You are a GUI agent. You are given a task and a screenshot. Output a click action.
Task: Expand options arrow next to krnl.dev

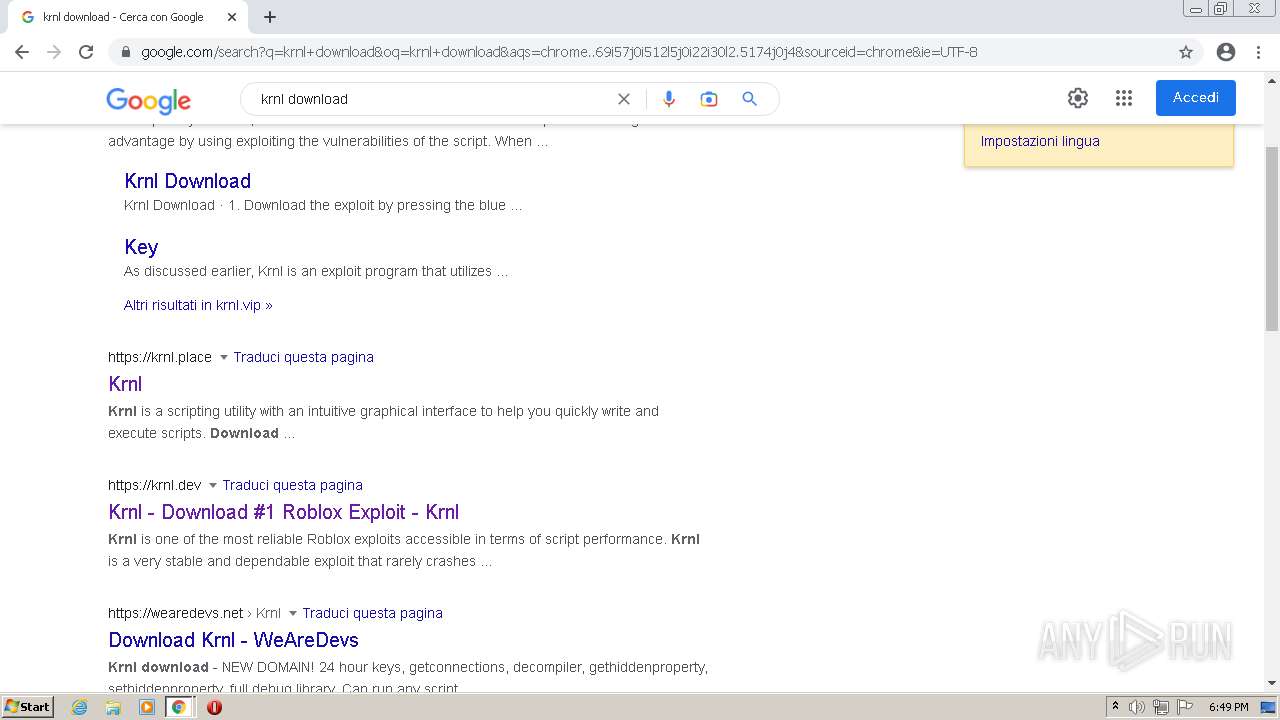212,486
